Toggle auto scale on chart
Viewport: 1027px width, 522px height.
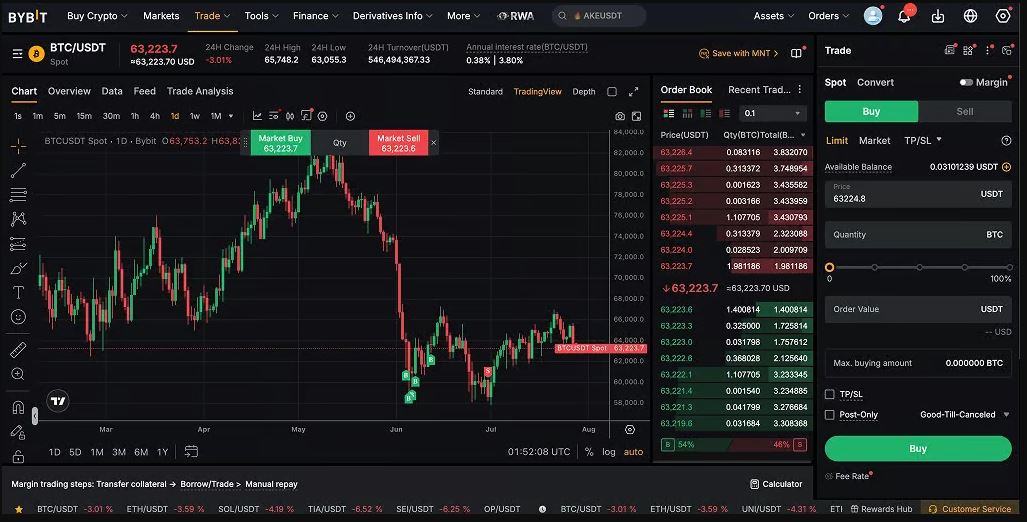point(633,452)
